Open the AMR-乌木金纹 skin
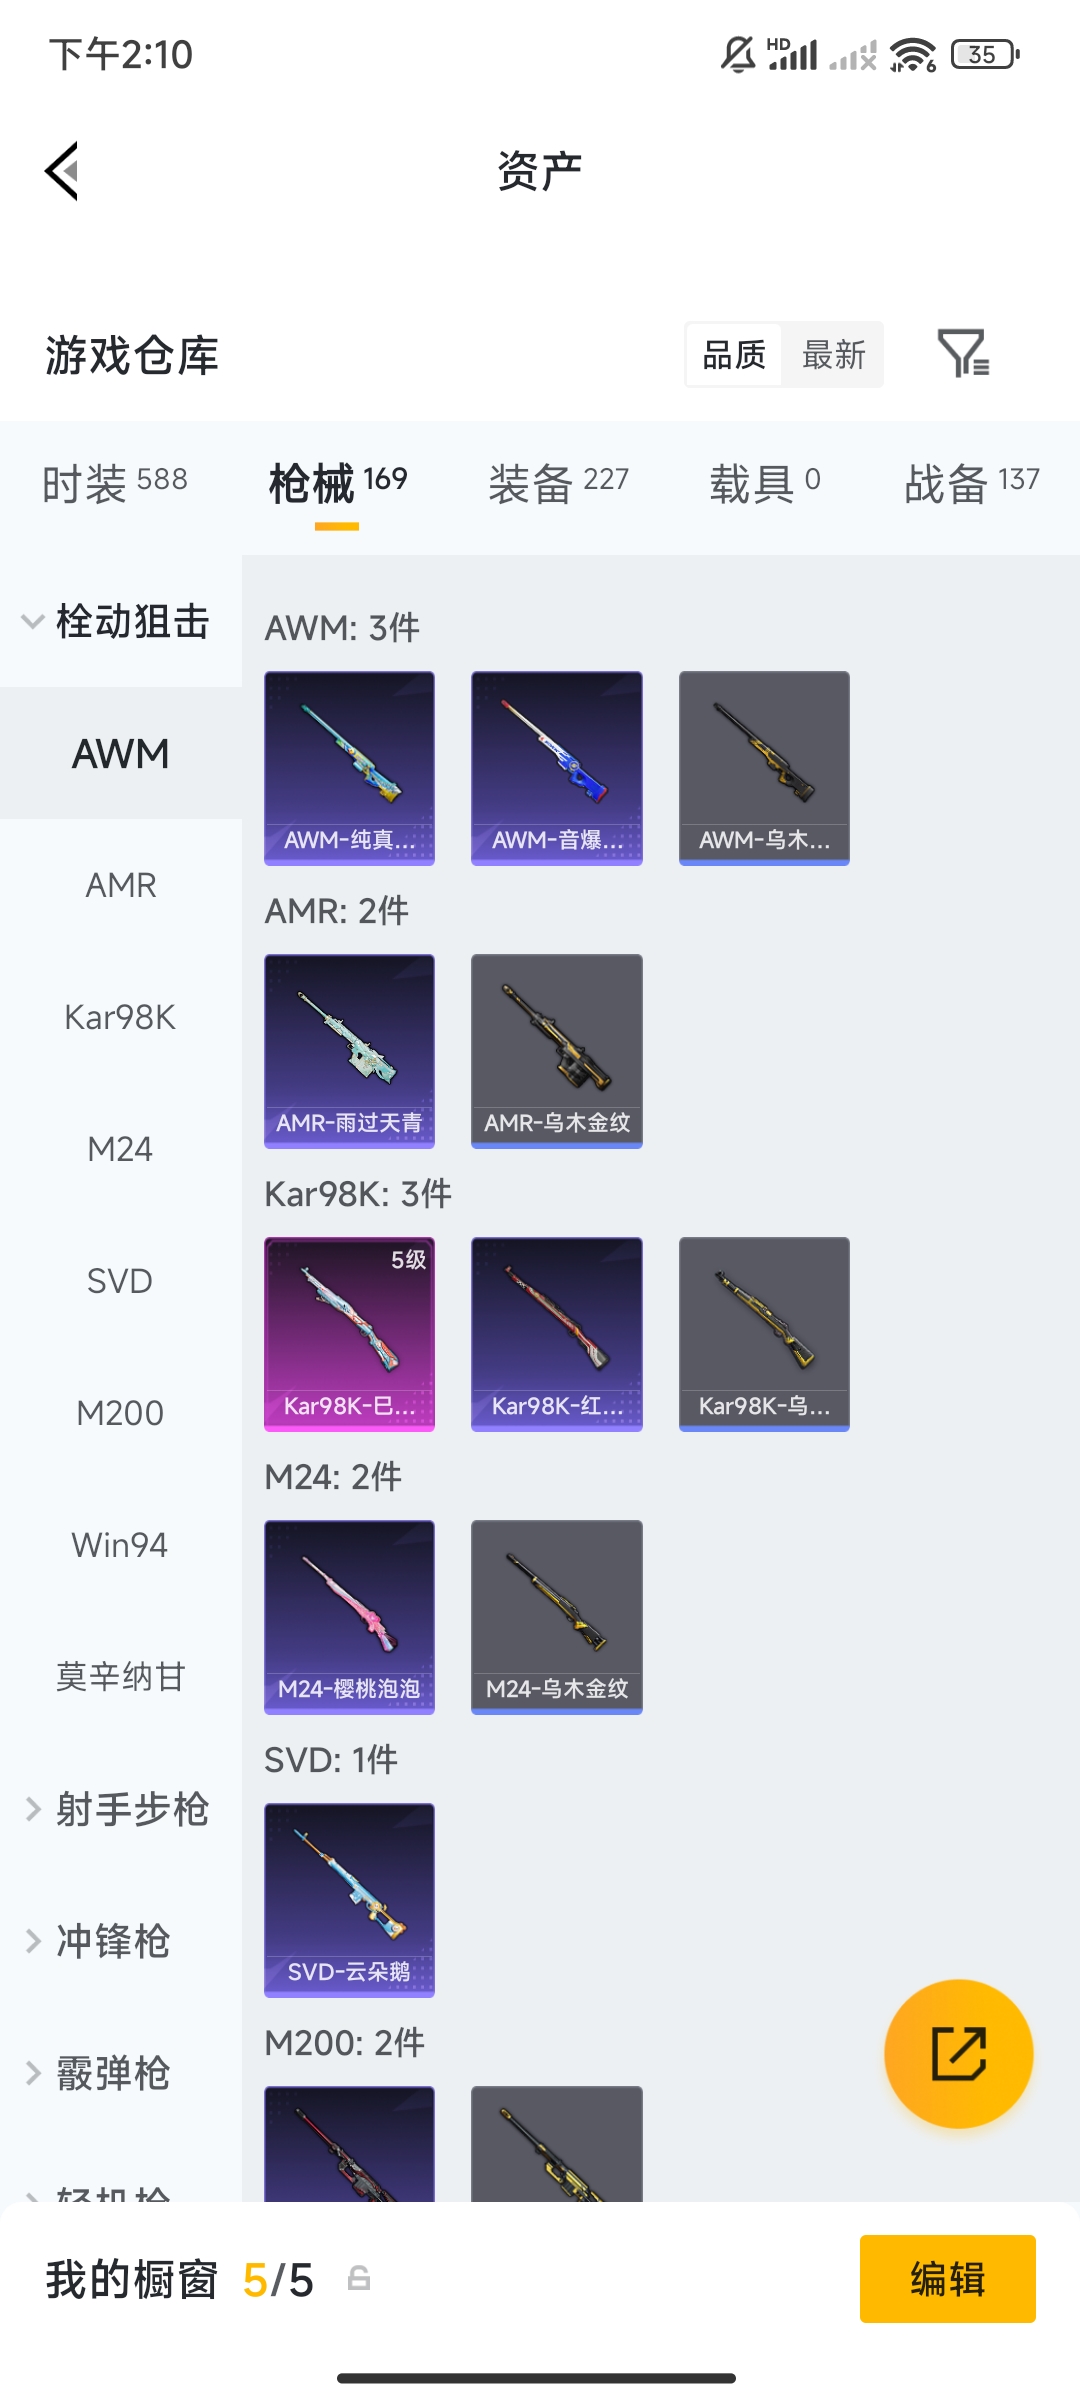Viewport: 1080px width, 2400px height. tap(557, 1051)
